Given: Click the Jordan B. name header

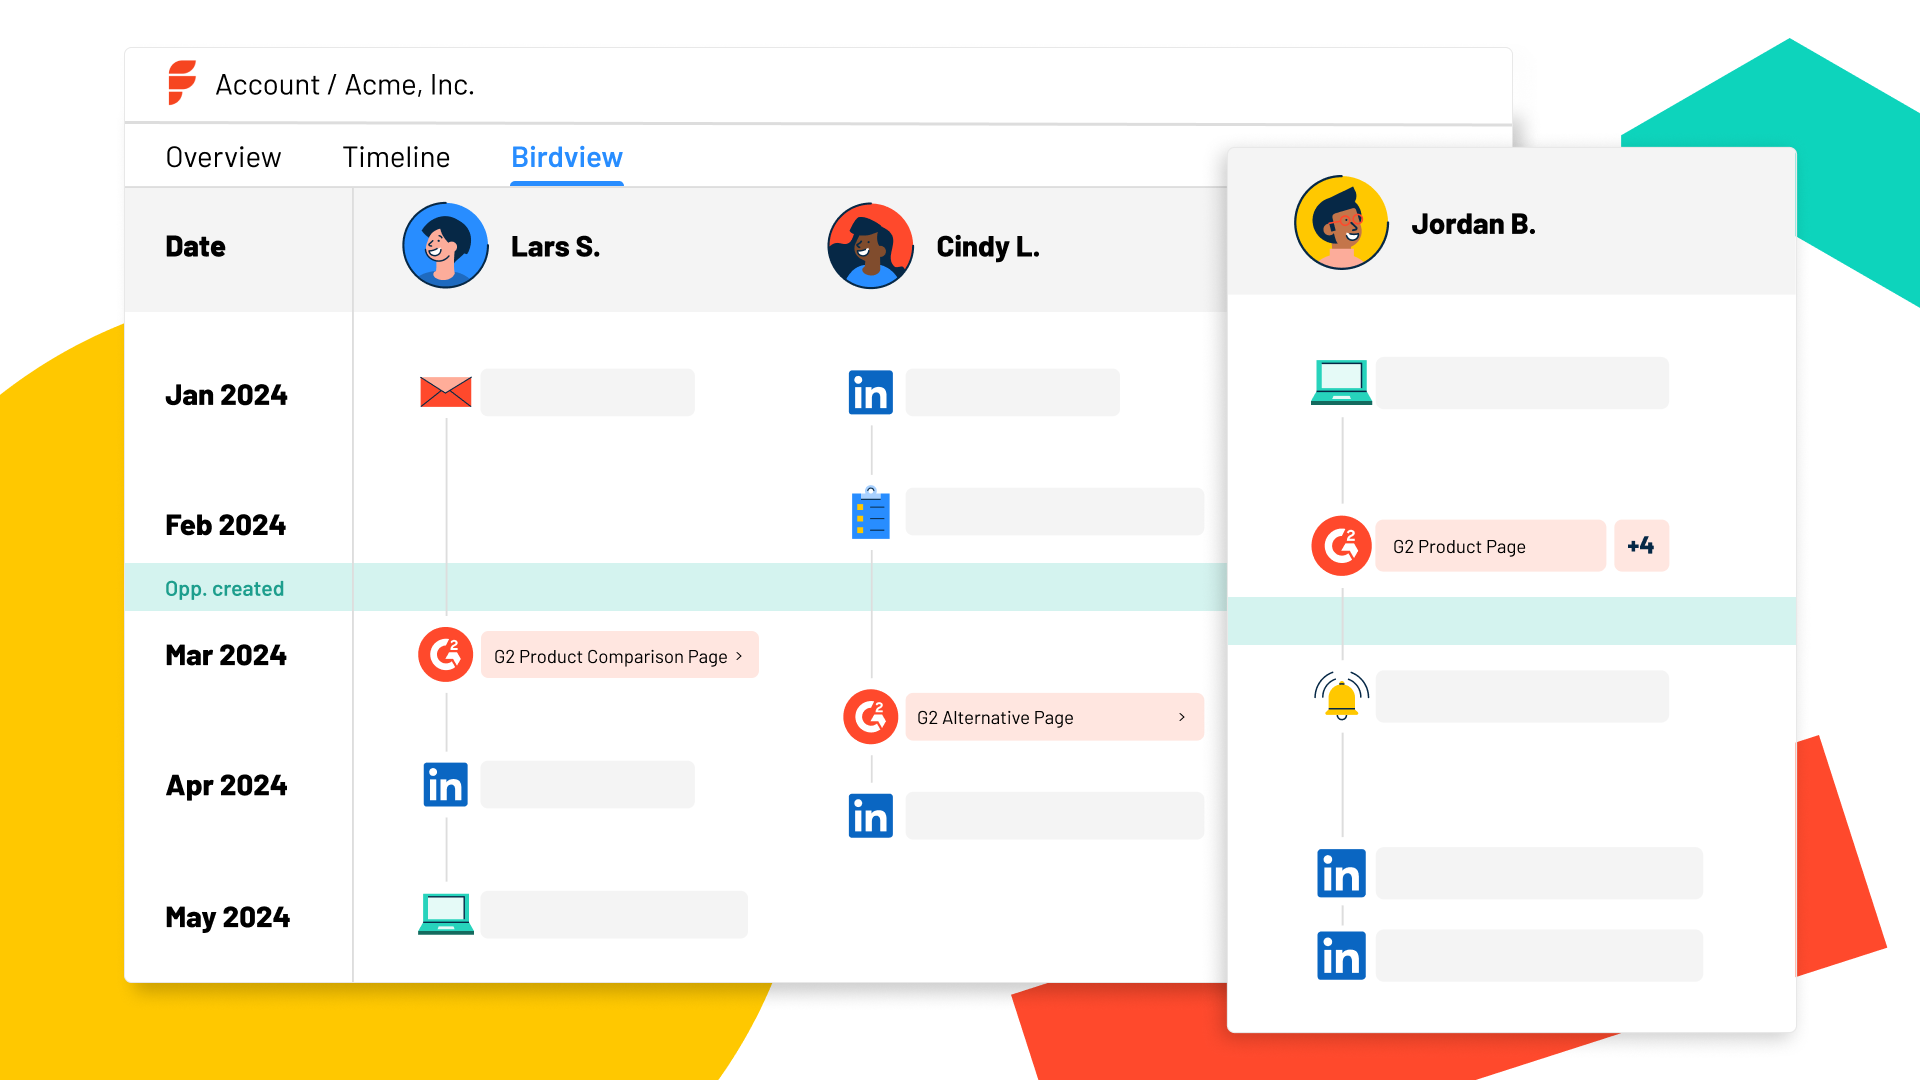Looking at the screenshot, I should click(x=1473, y=224).
